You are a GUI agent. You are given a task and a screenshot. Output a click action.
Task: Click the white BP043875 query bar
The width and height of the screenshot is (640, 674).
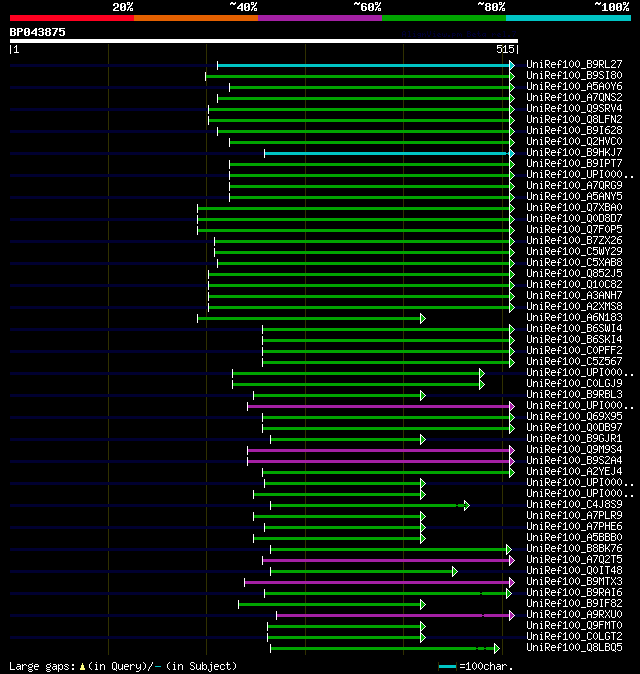point(264,41)
